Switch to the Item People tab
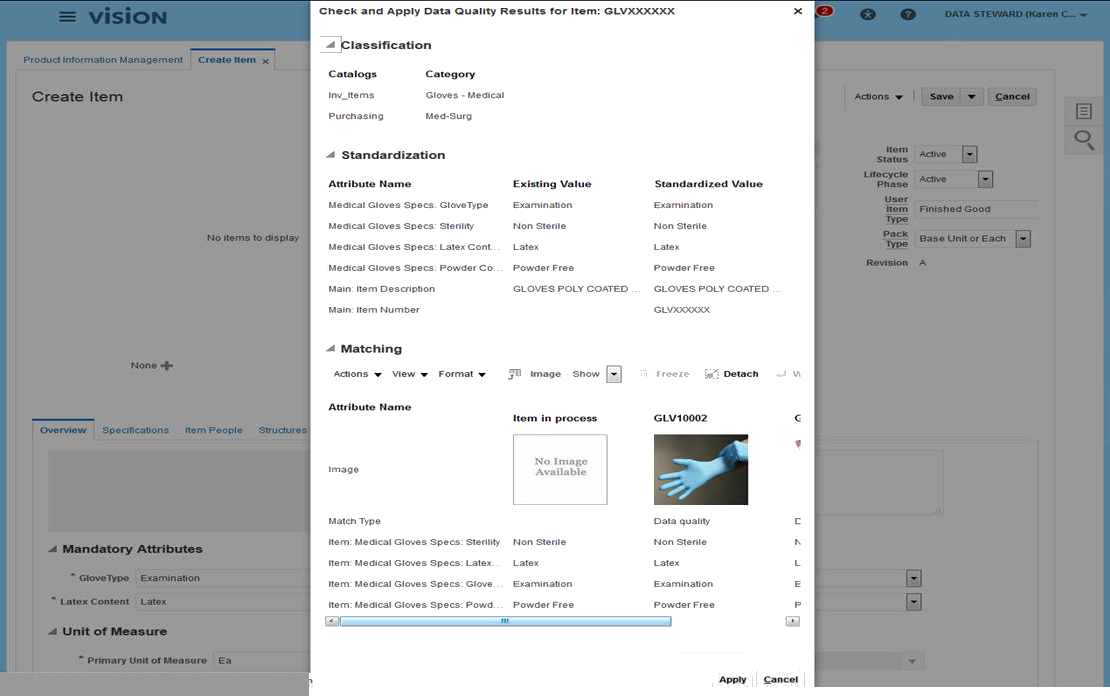 [x=213, y=430]
